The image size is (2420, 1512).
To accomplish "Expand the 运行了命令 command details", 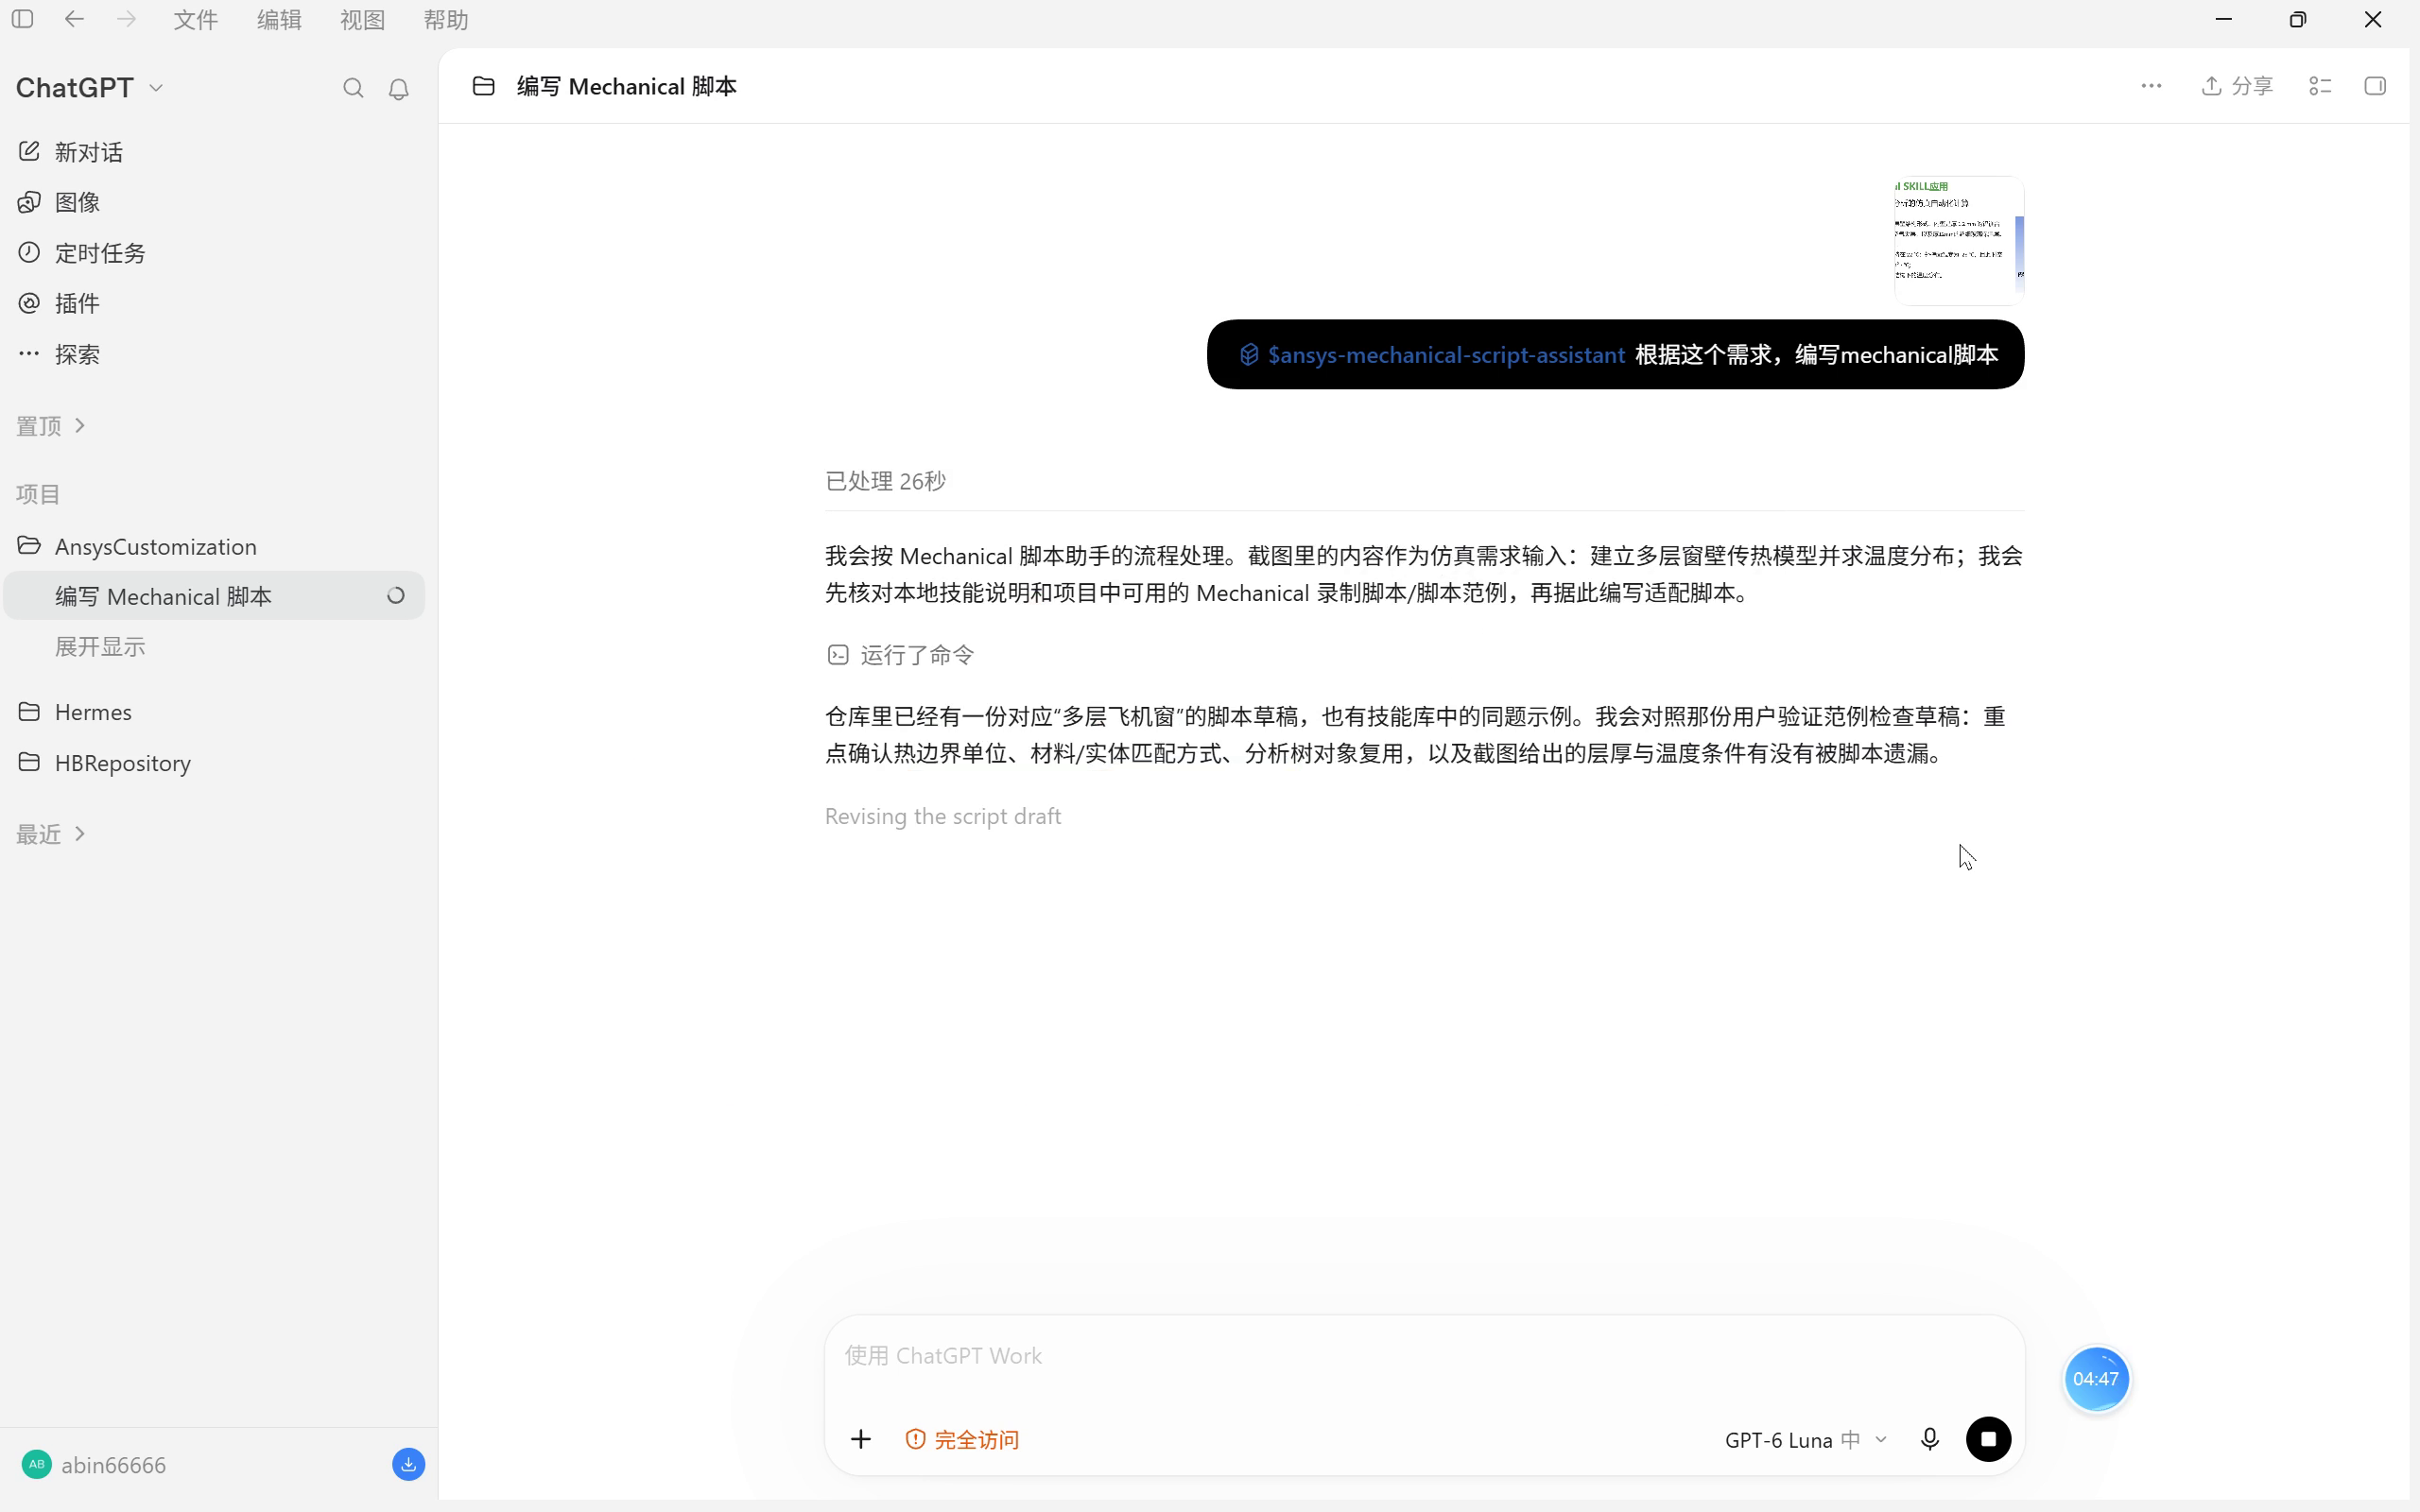I will tap(901, 655).
